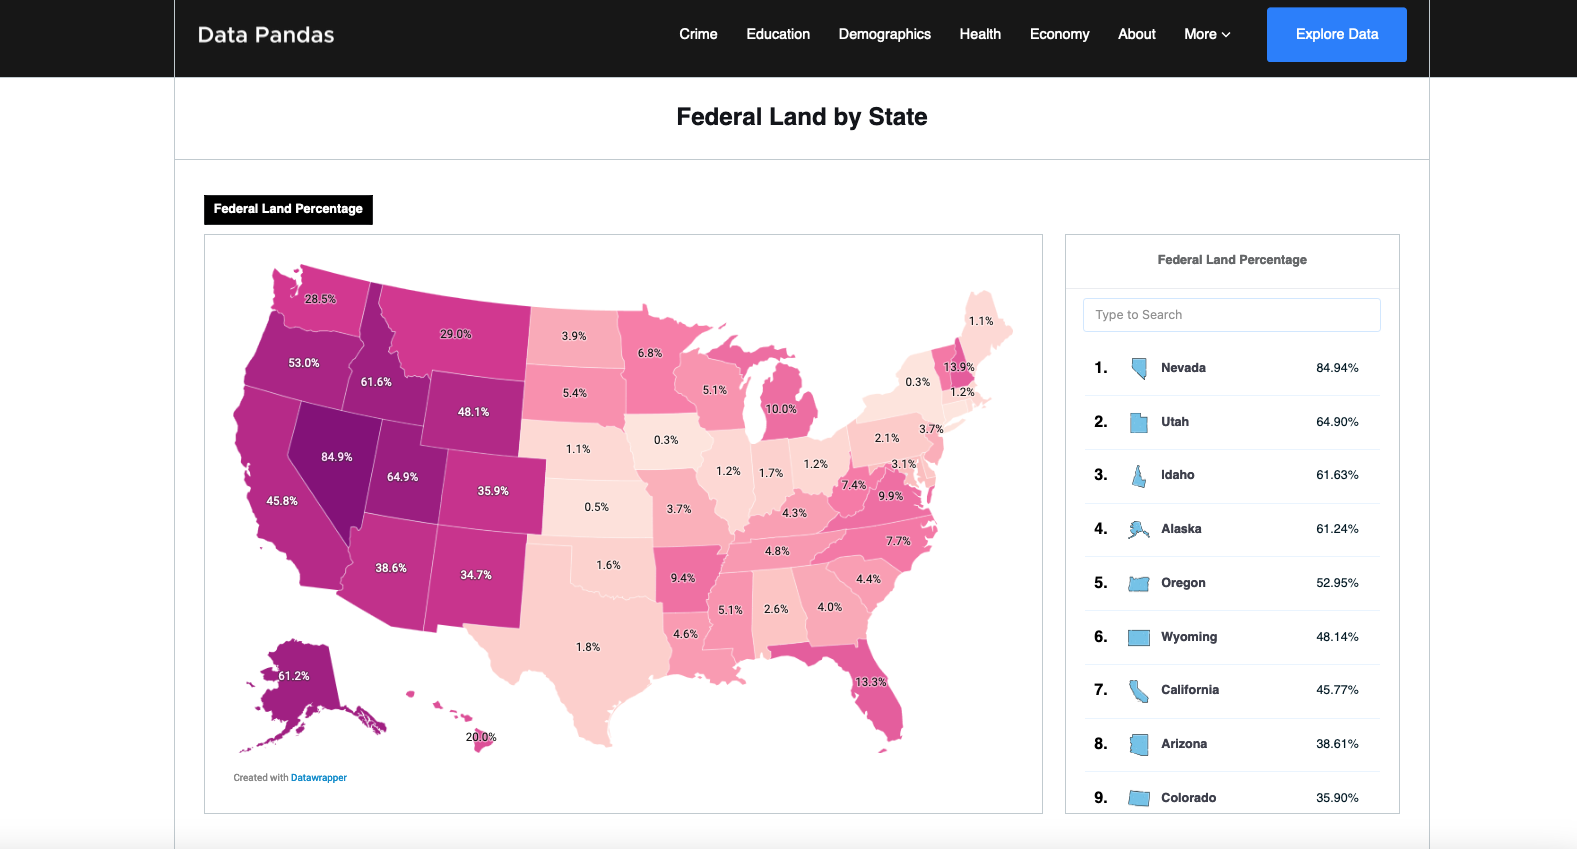The image size is (1577, 849).
Task: Click Hawaii on the map (20.0%)
Action: point(481,738)
